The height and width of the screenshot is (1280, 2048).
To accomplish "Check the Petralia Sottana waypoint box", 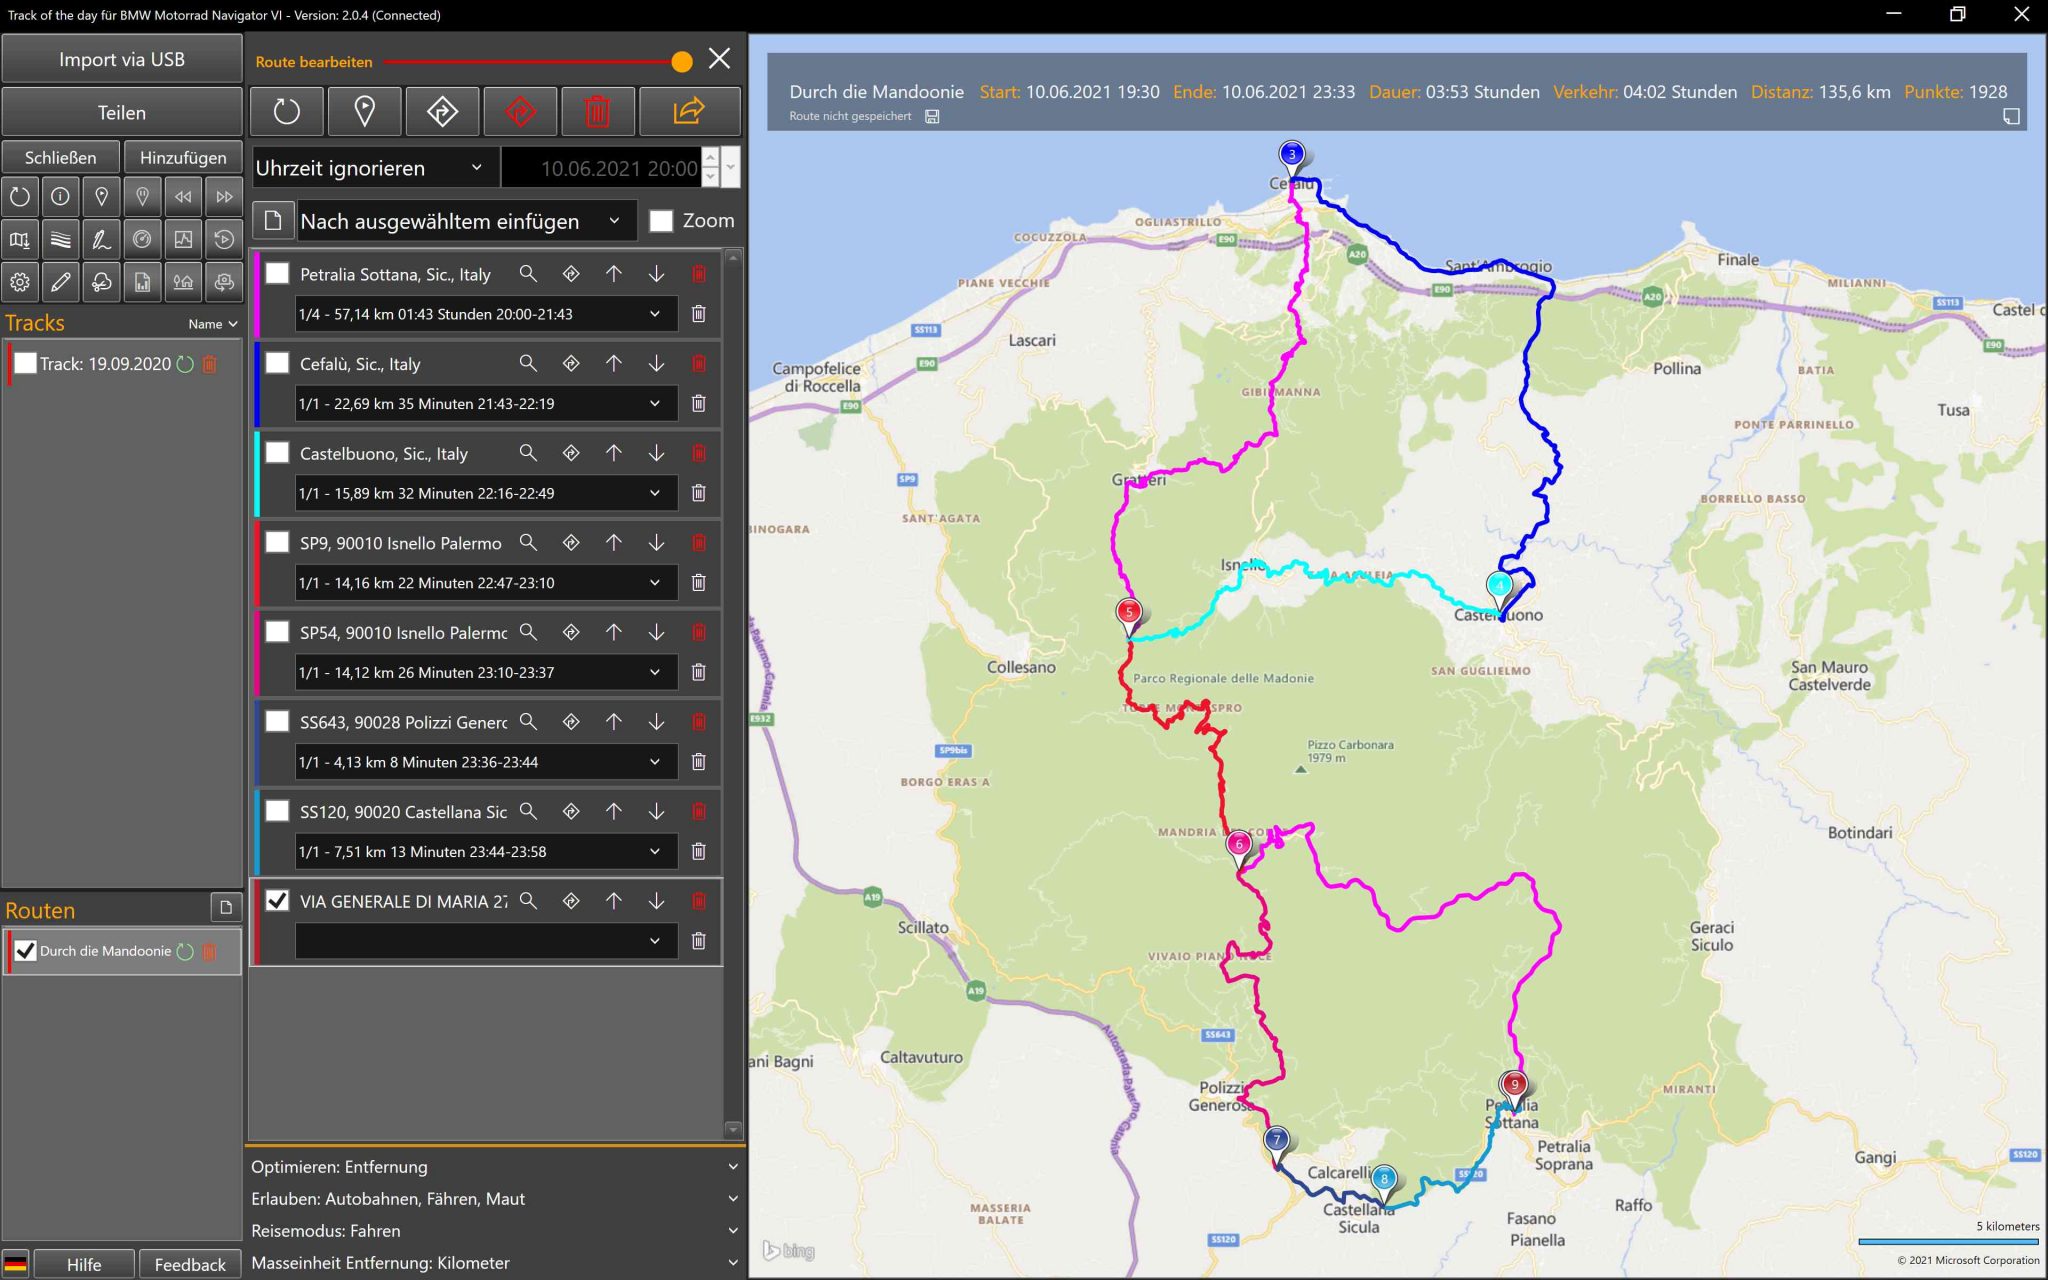I will coord(277,273).
